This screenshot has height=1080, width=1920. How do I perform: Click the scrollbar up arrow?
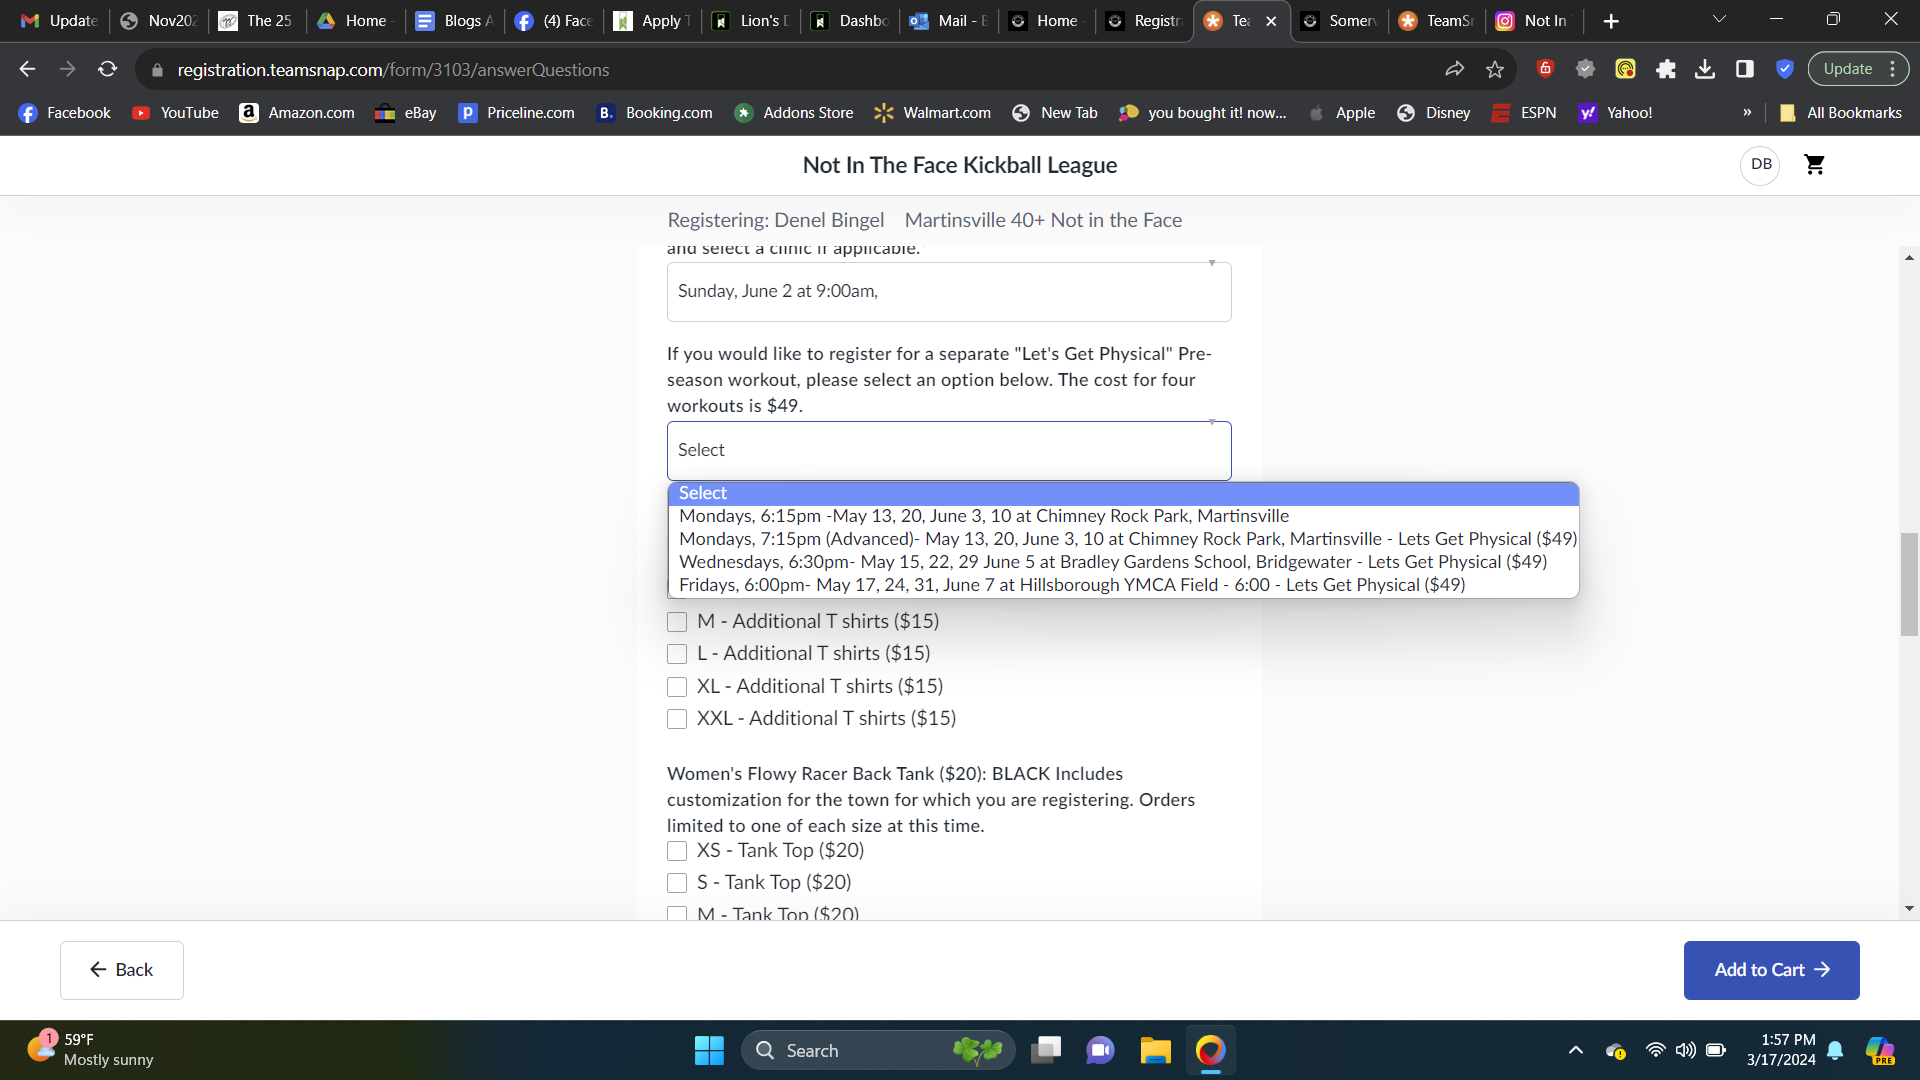click(x=1909, y=258)
